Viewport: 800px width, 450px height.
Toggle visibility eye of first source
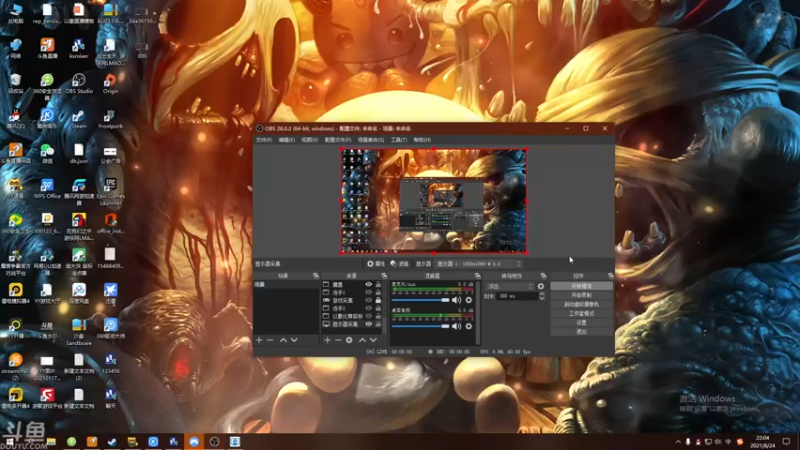[368, 285]
